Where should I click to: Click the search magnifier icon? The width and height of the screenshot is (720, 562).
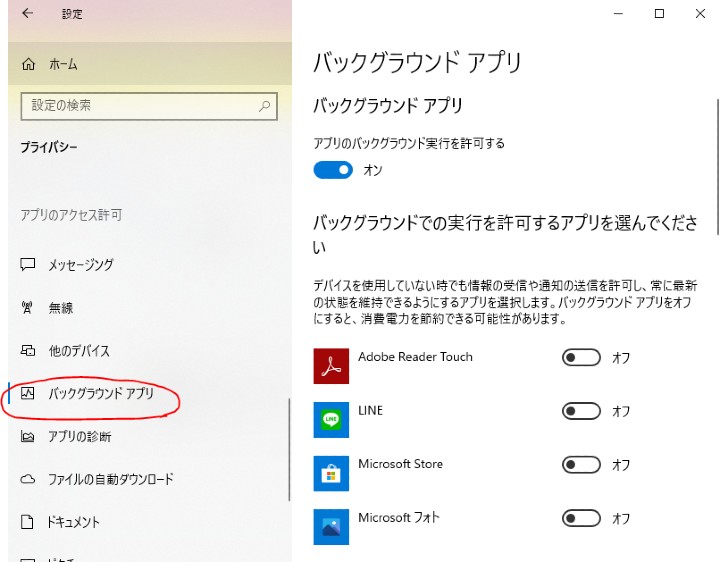pos(264,107)
